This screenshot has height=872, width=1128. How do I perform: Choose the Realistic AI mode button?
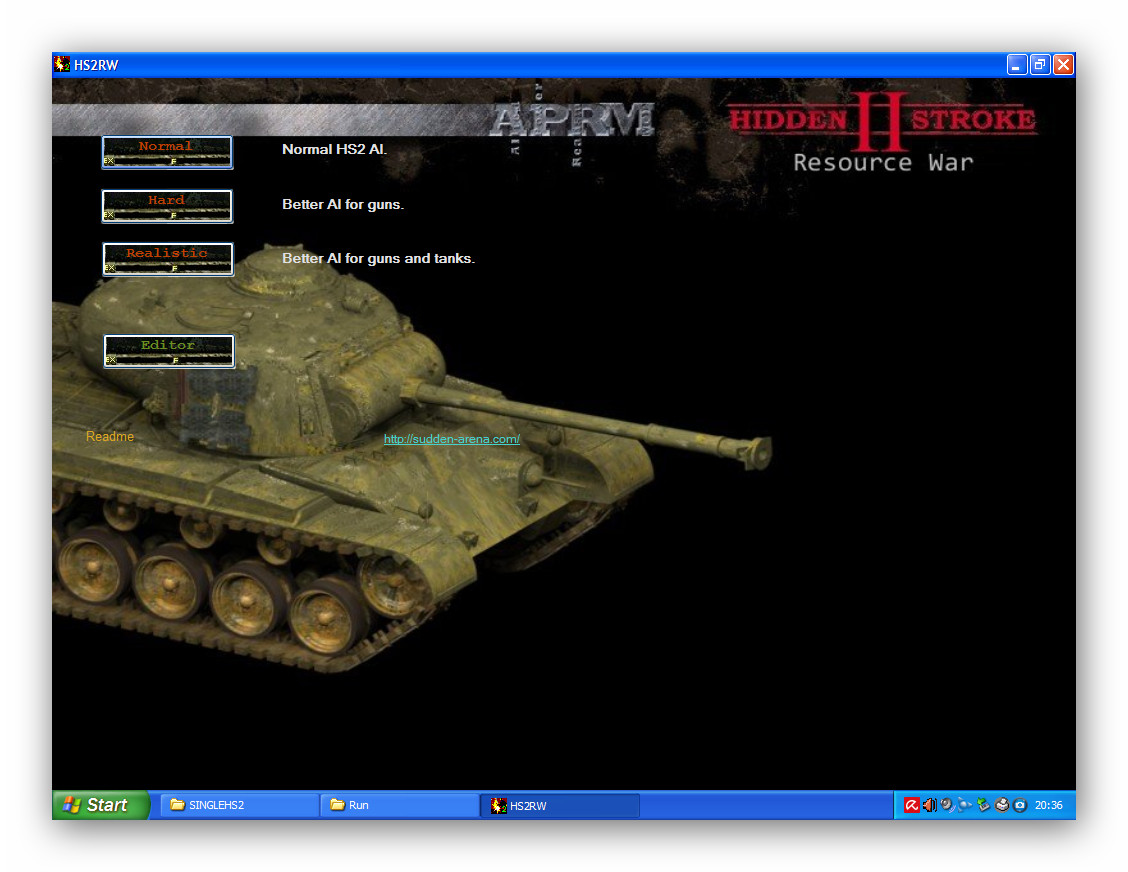(x=168, y=259)
